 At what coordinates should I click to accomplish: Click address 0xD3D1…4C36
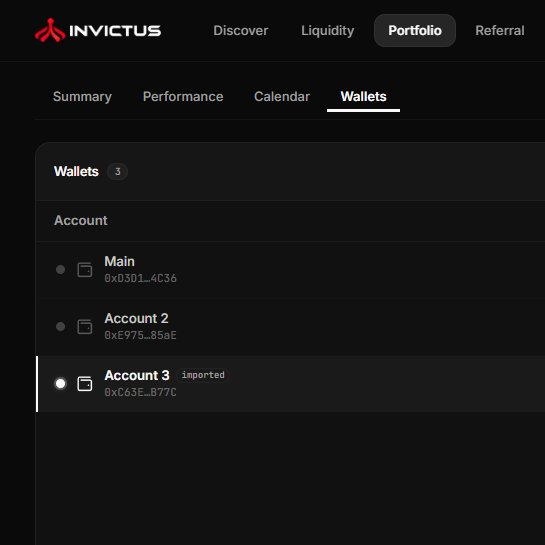[x=140, y=278]
